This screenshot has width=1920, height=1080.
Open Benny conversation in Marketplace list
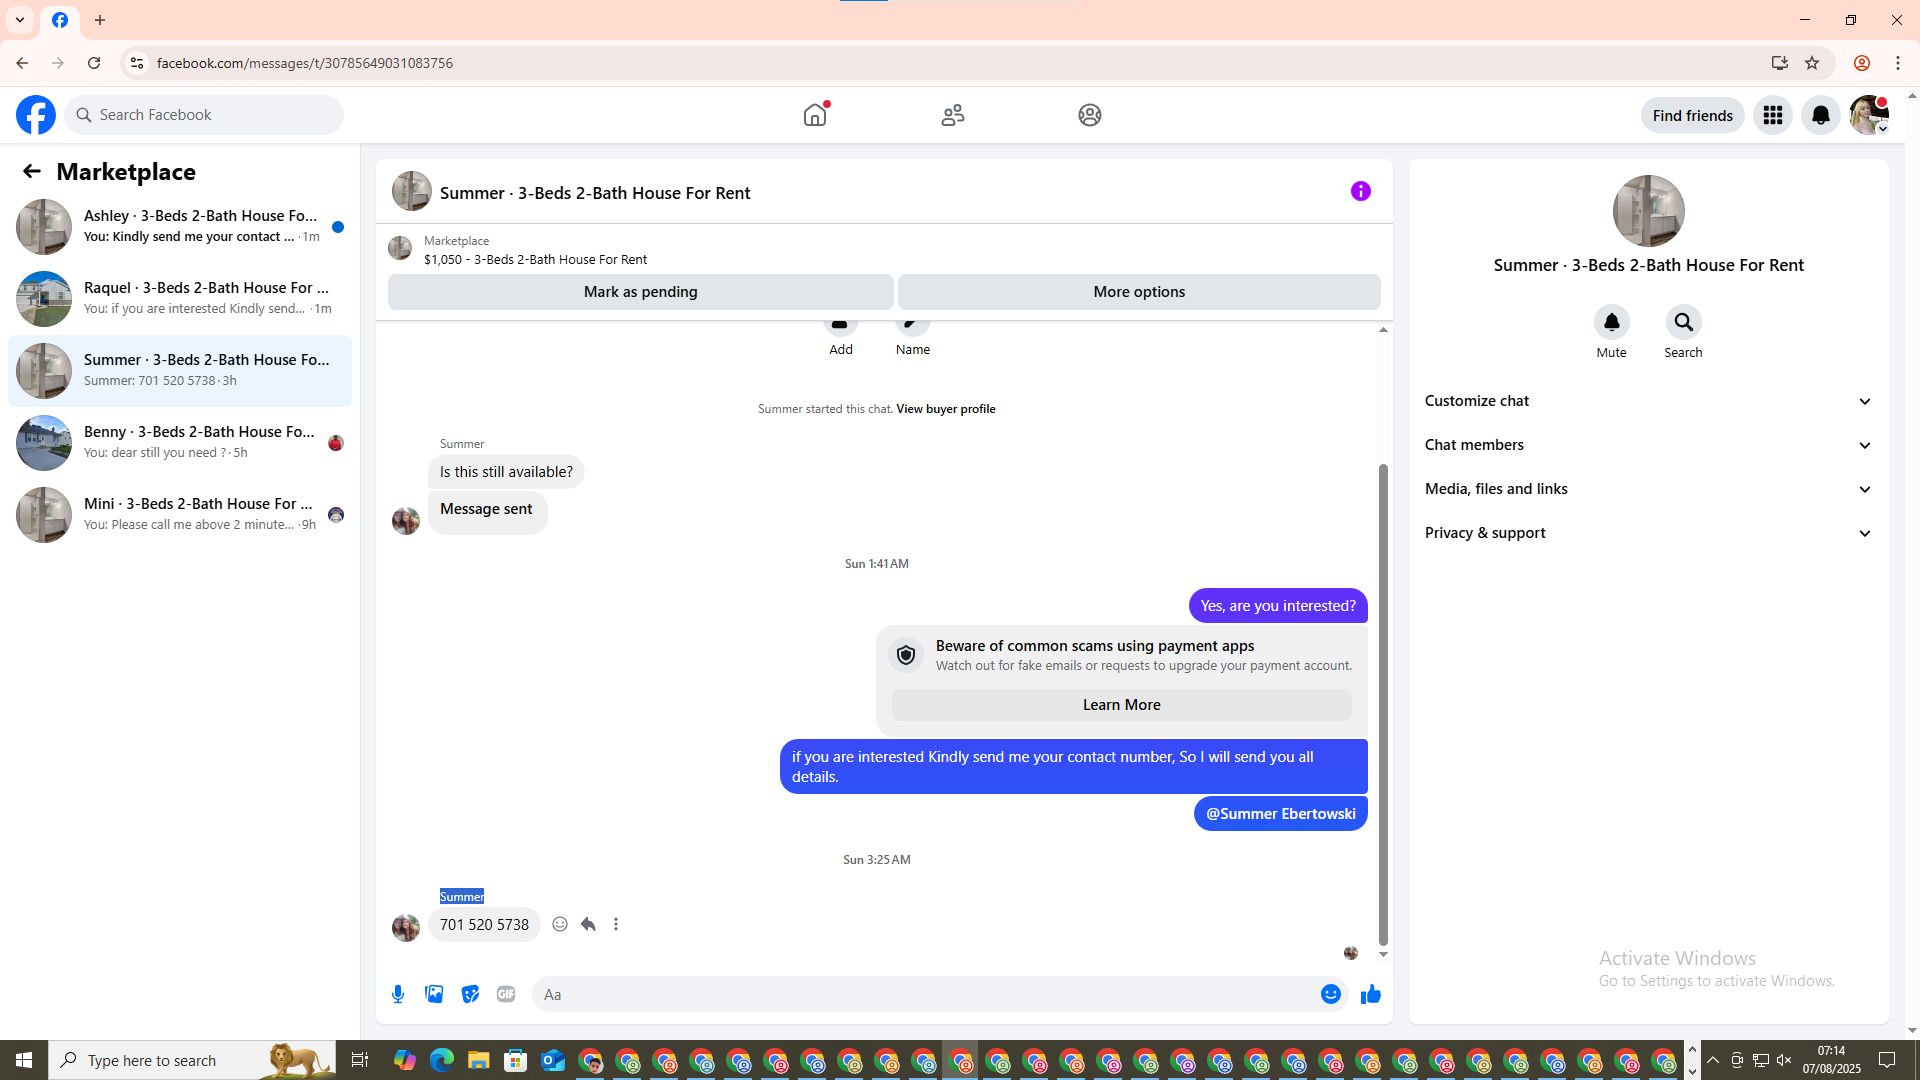point(180,442)
